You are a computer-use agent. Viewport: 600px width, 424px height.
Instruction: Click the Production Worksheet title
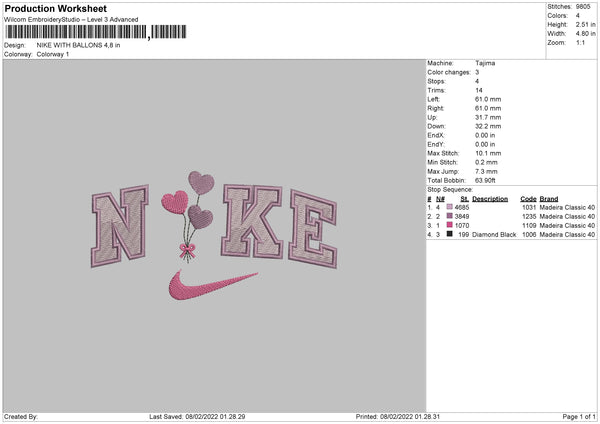click(x=55, y=9)
